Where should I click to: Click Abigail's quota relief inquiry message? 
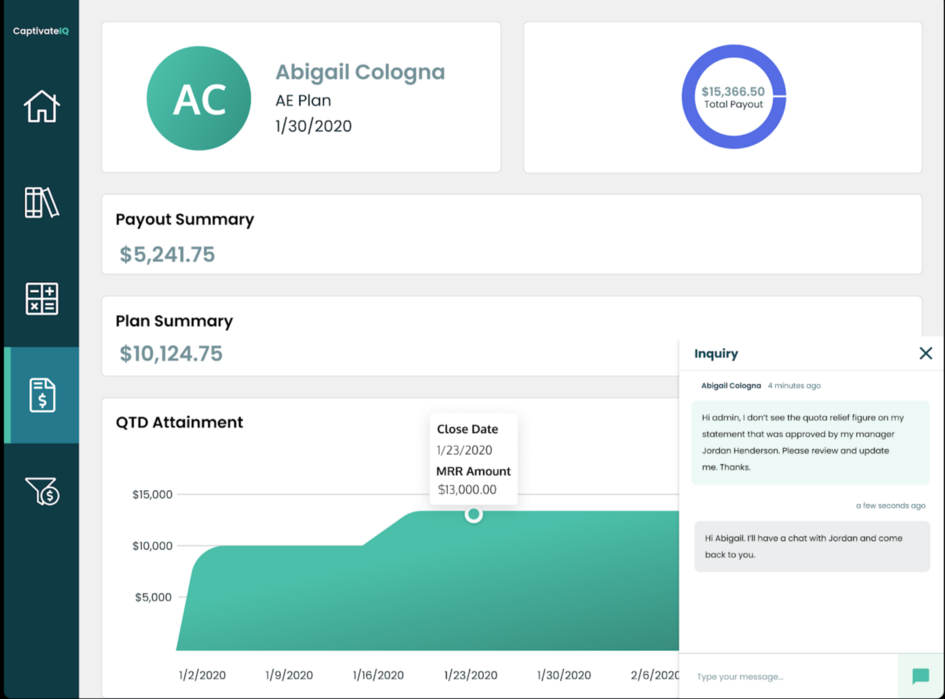click(810, 442)
